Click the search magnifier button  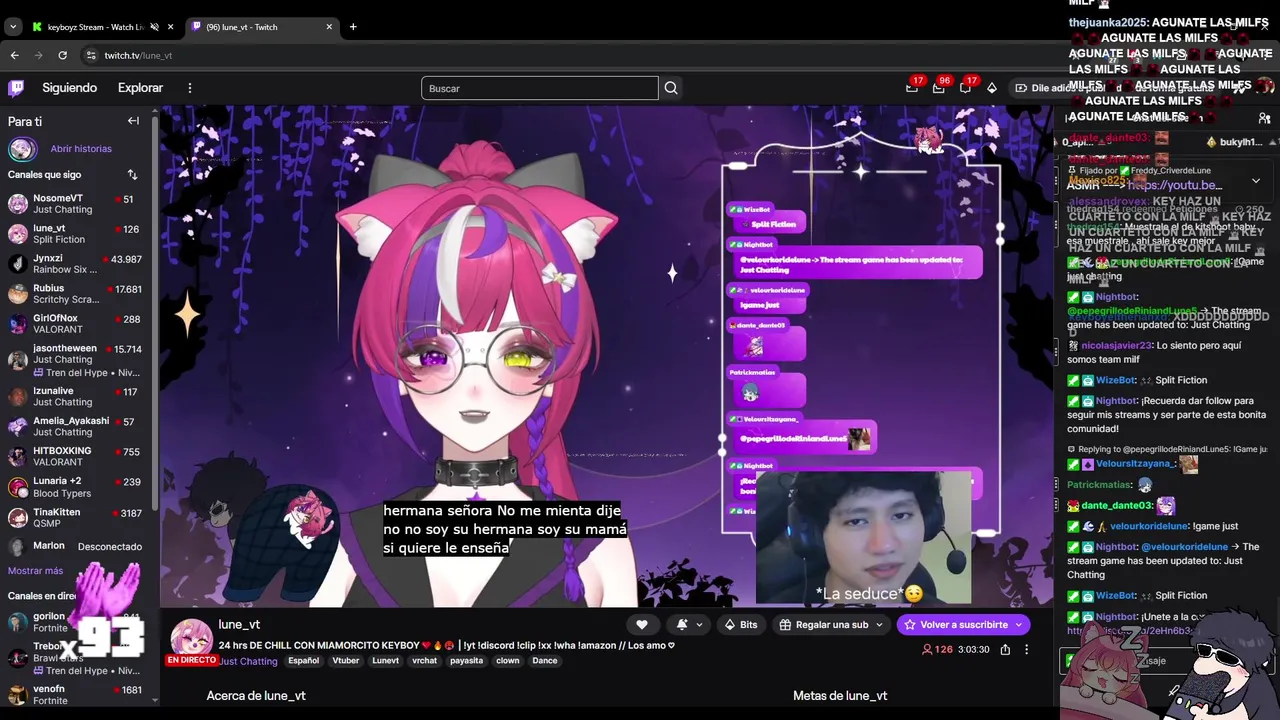pos(671,88)
